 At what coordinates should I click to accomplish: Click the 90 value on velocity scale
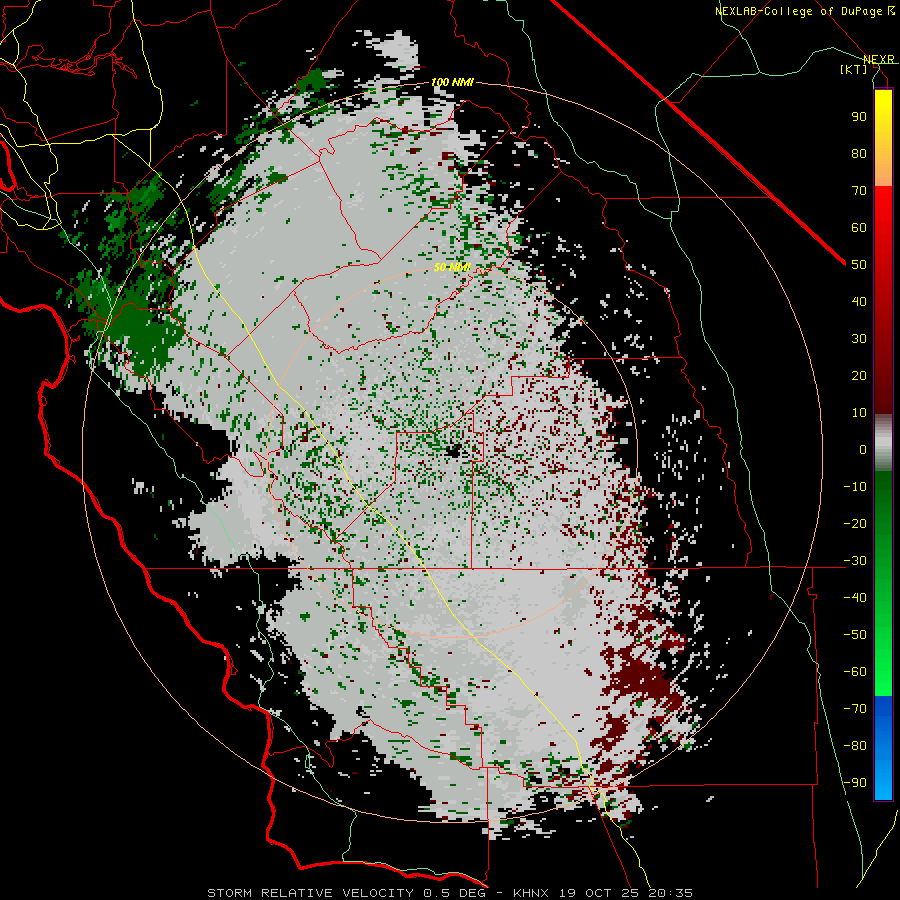point(859,117)
